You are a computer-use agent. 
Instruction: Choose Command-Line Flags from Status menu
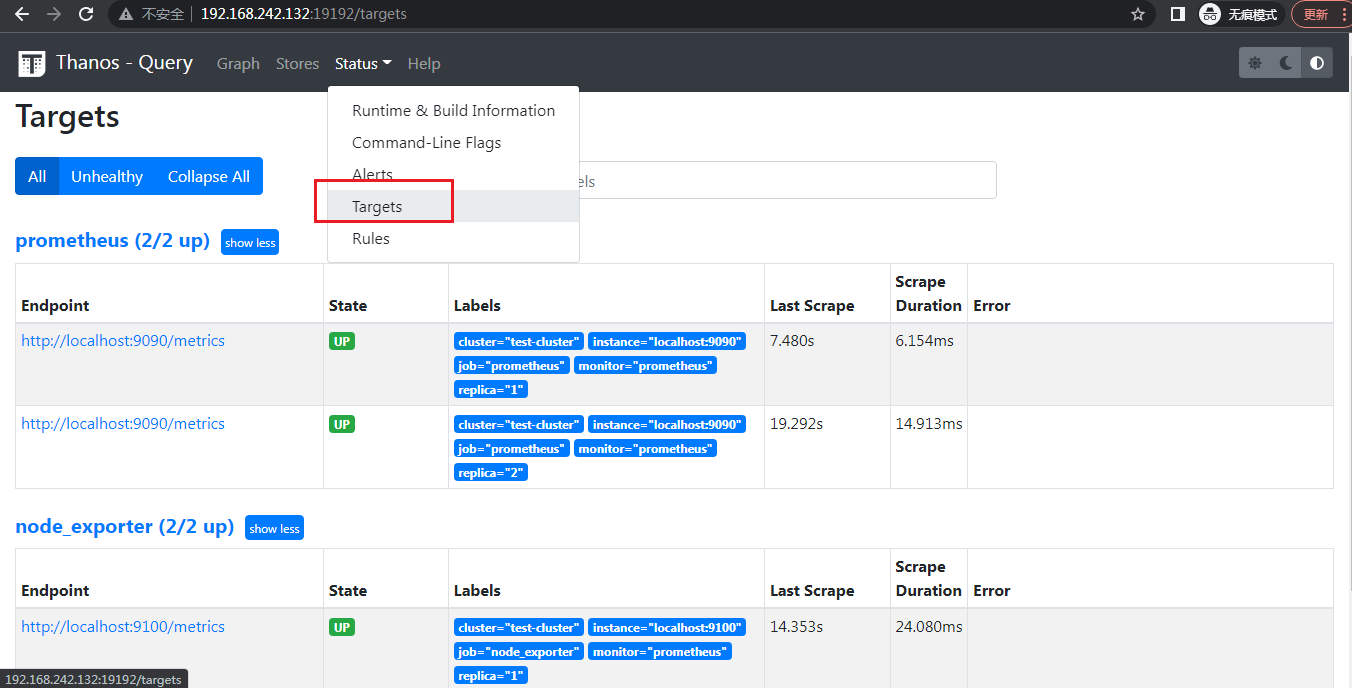(x=426, y=142)
